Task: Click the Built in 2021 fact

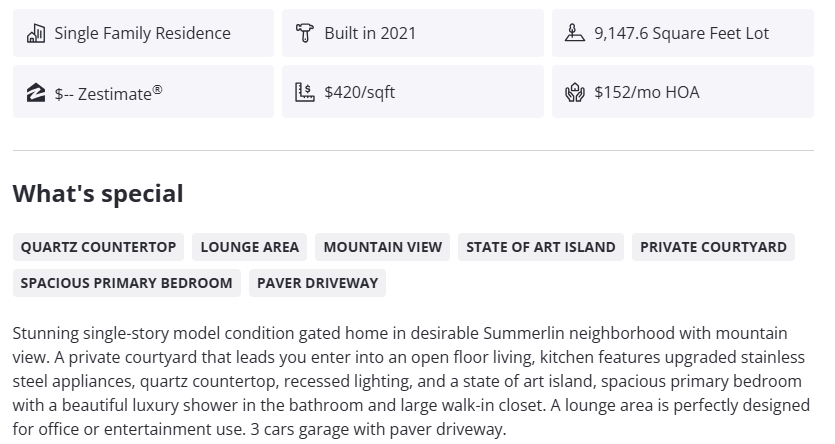Action: (370, 33)
